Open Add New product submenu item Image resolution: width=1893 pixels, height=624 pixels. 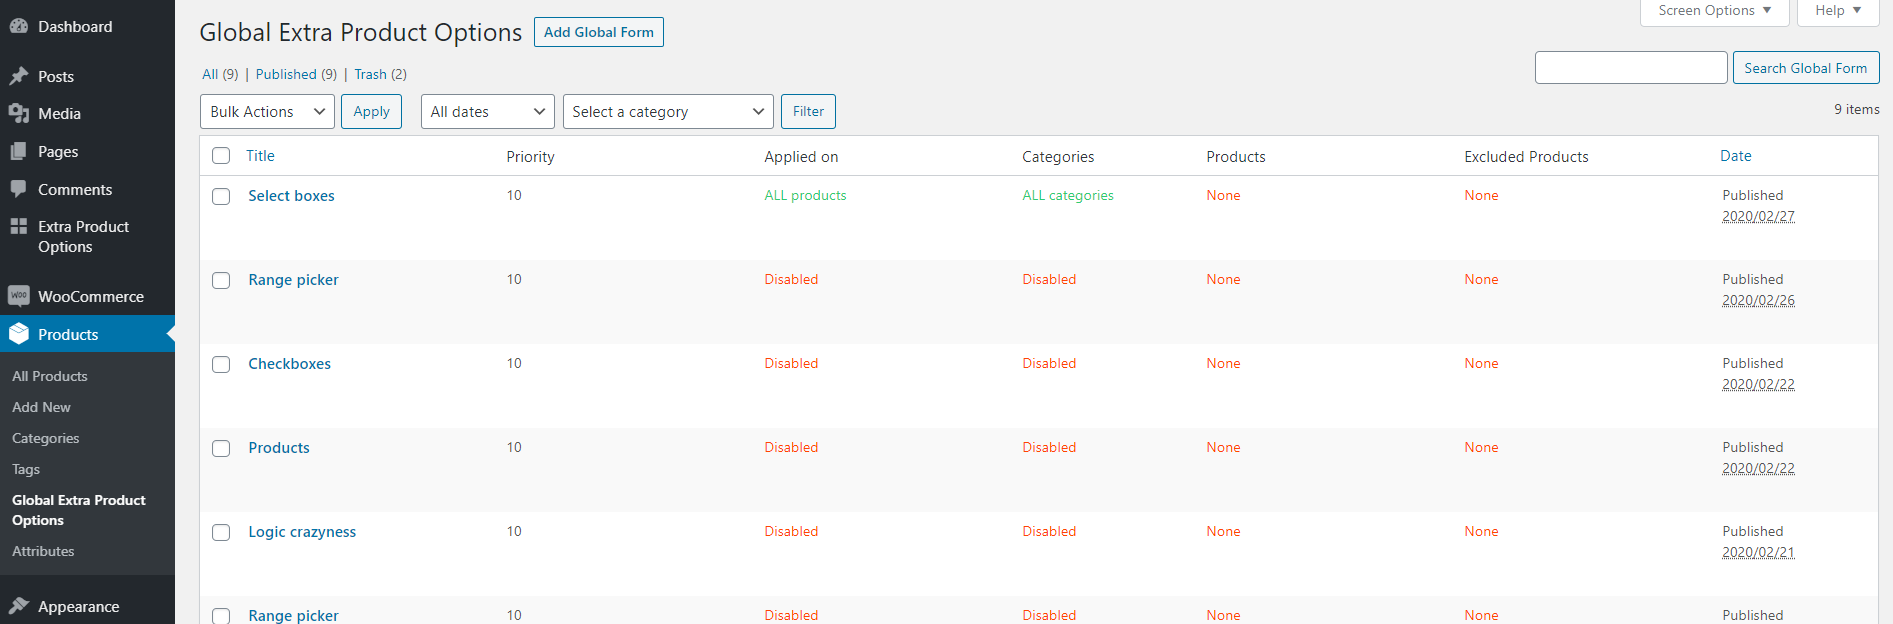pyautogui.click(x=41, y=407)
